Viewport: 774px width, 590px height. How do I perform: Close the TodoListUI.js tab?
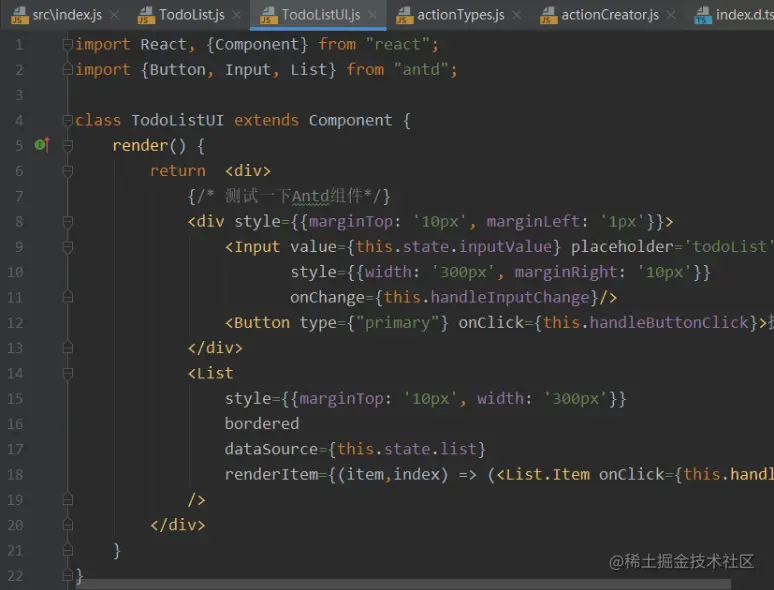[373, 15]
